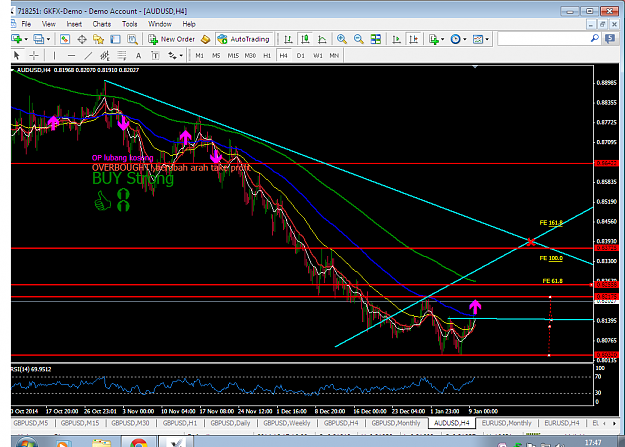Switch timeframe to H1
This screenshot has width=625, height=447.
point(267,55)
